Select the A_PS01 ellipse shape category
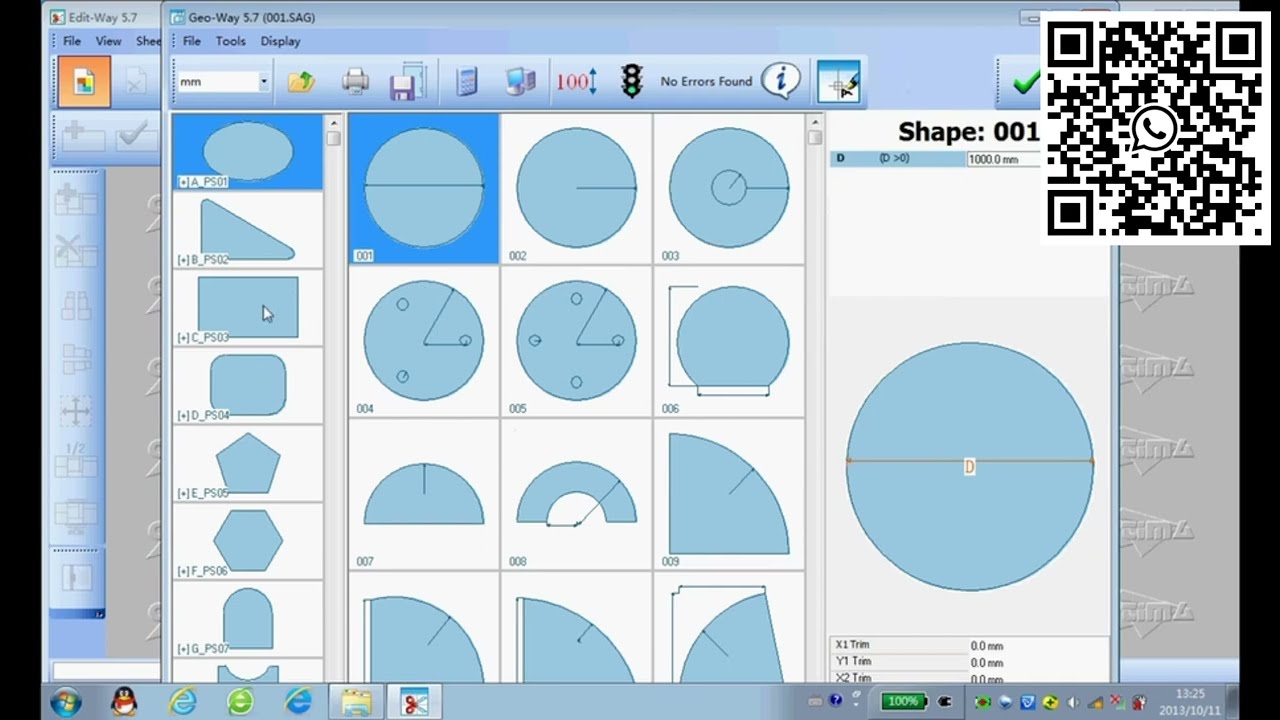1280x720 pixels. pyautogui.click(x=248, y=152)
